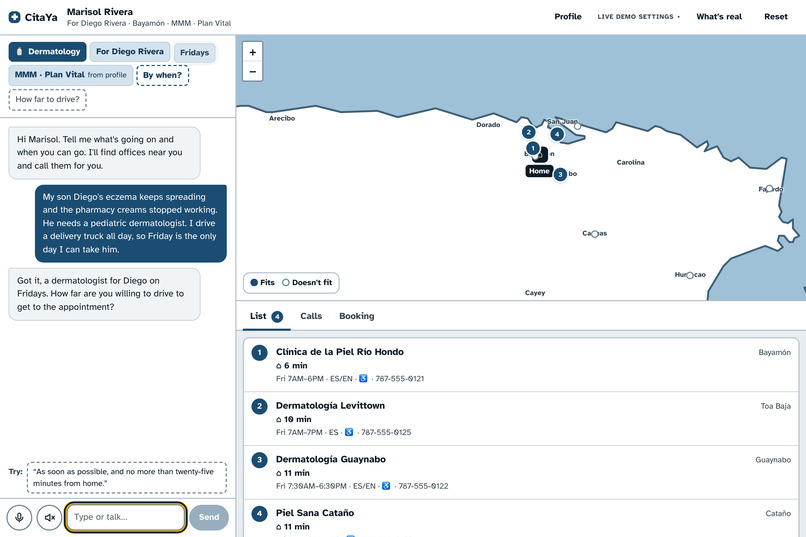Toggle the speaker mute icon
Viewport: 806px width, 537px height.
tap(49, 517)
